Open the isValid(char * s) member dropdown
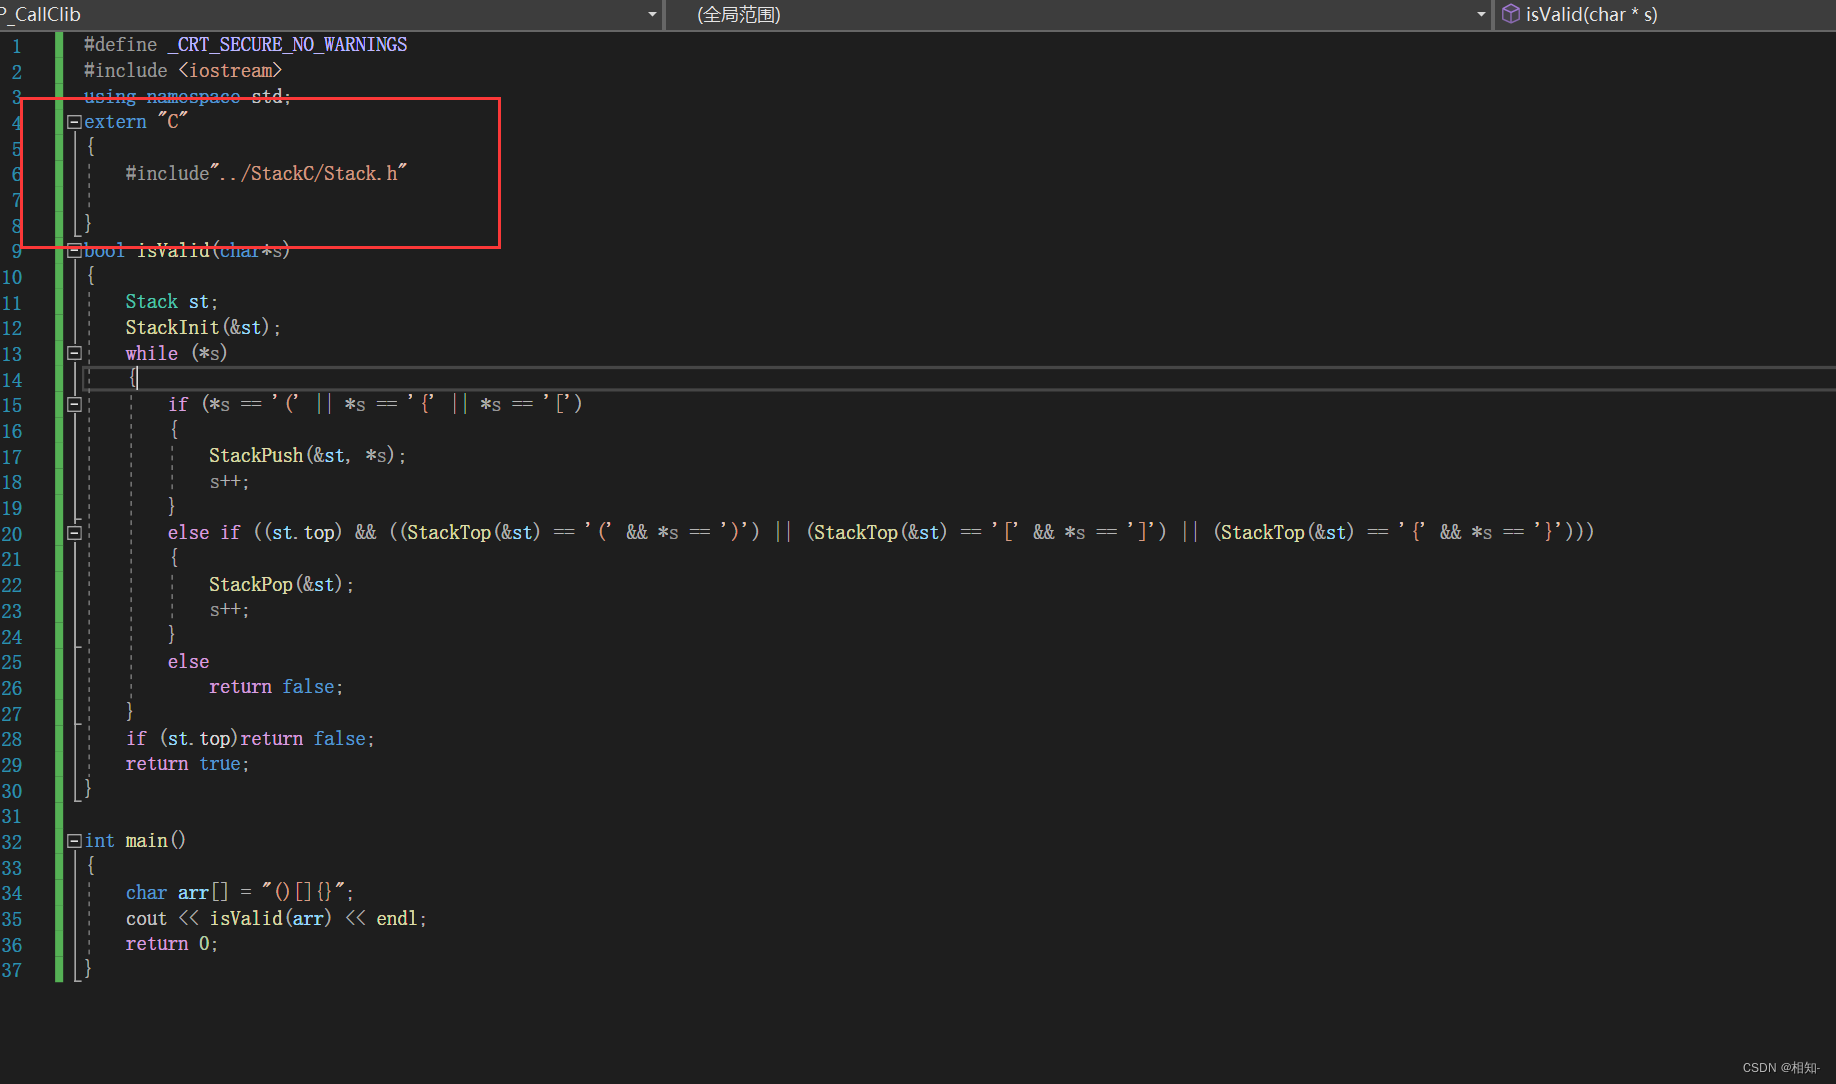 [1665, 14]
